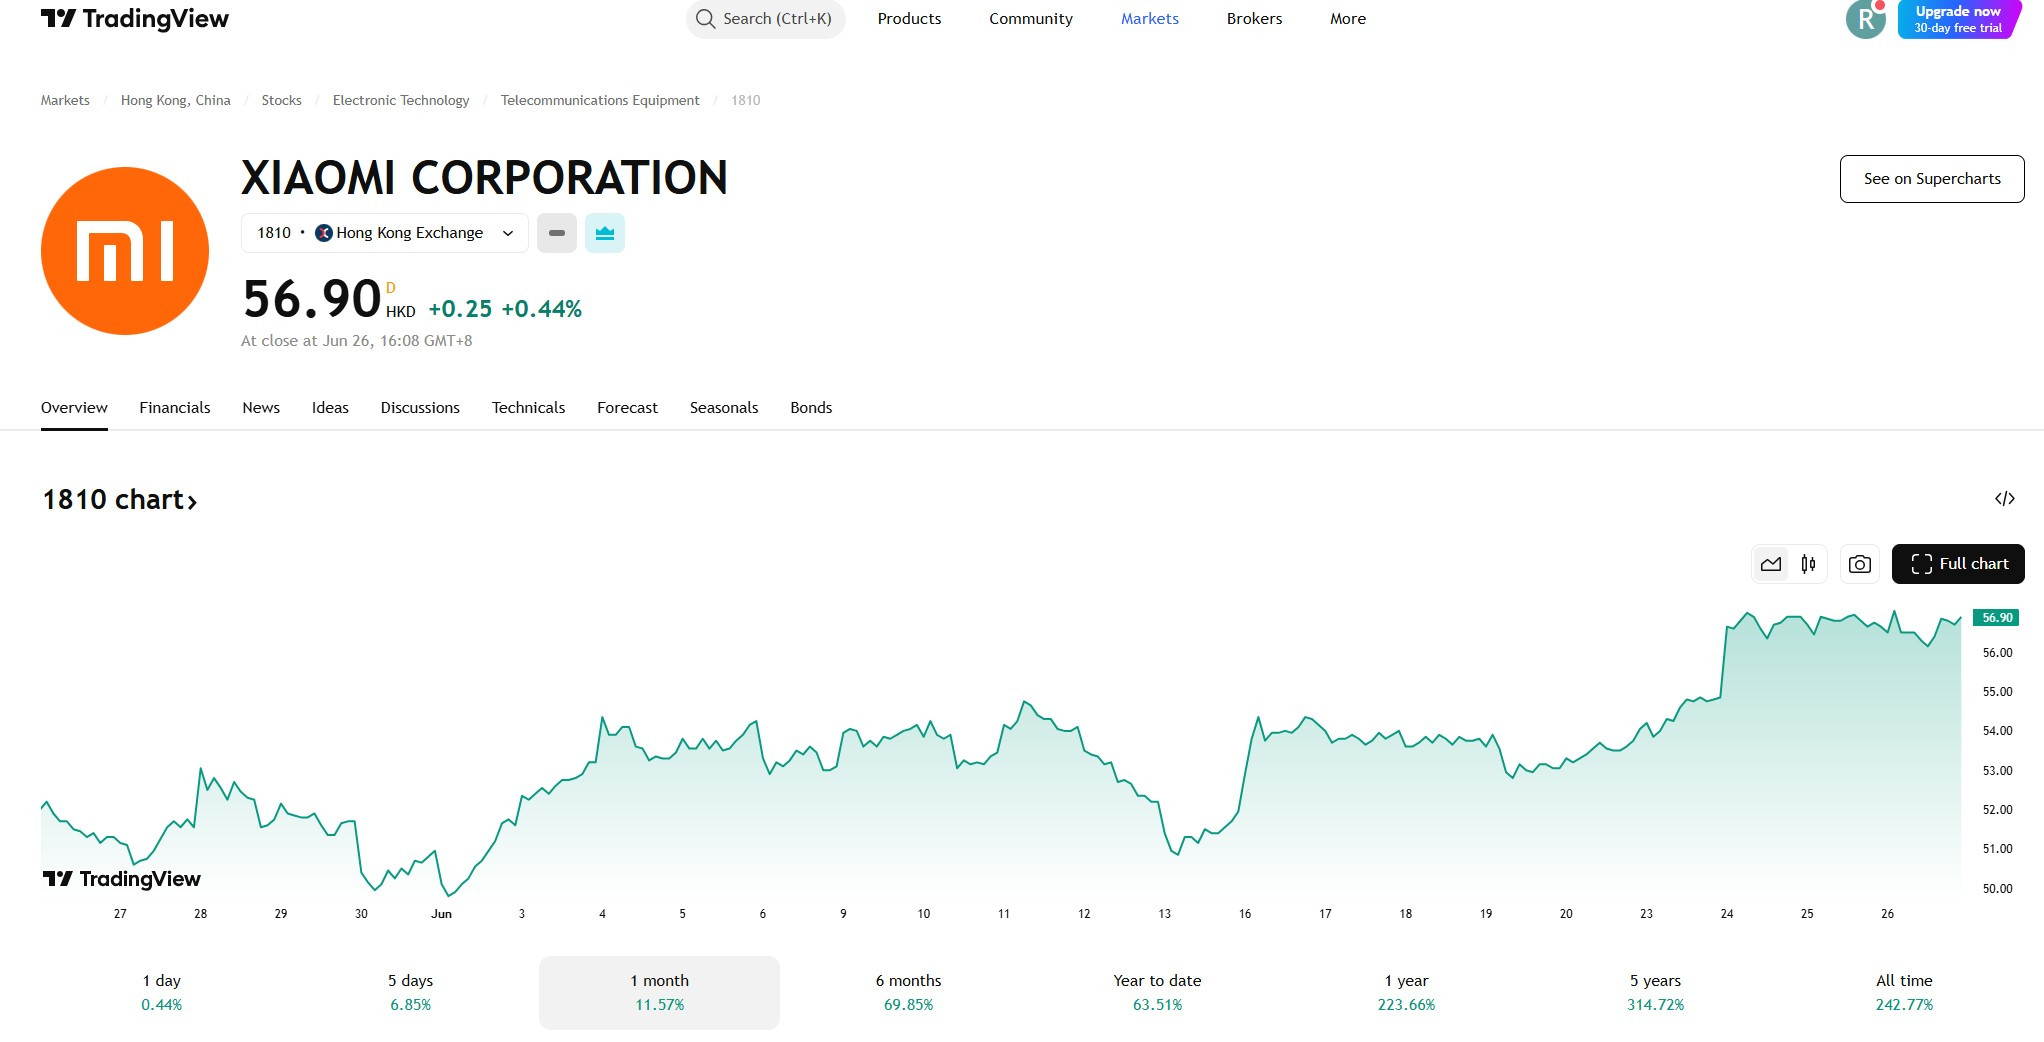2044x1042 pixels.
Task: Switch to the Discussions tab
Action: point(420,408)
